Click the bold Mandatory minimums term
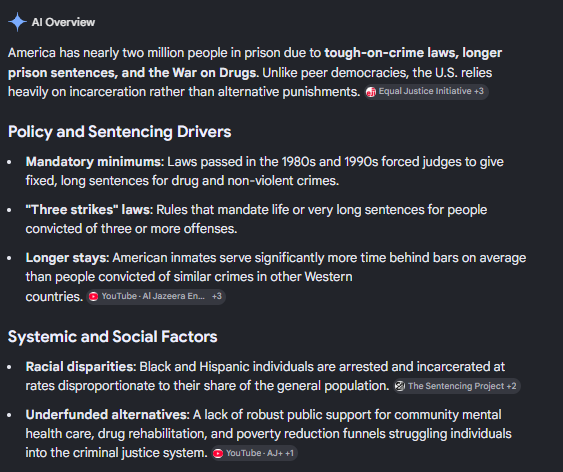The height and width of the screenshot is (472, 563). click(x=95, y=162)
